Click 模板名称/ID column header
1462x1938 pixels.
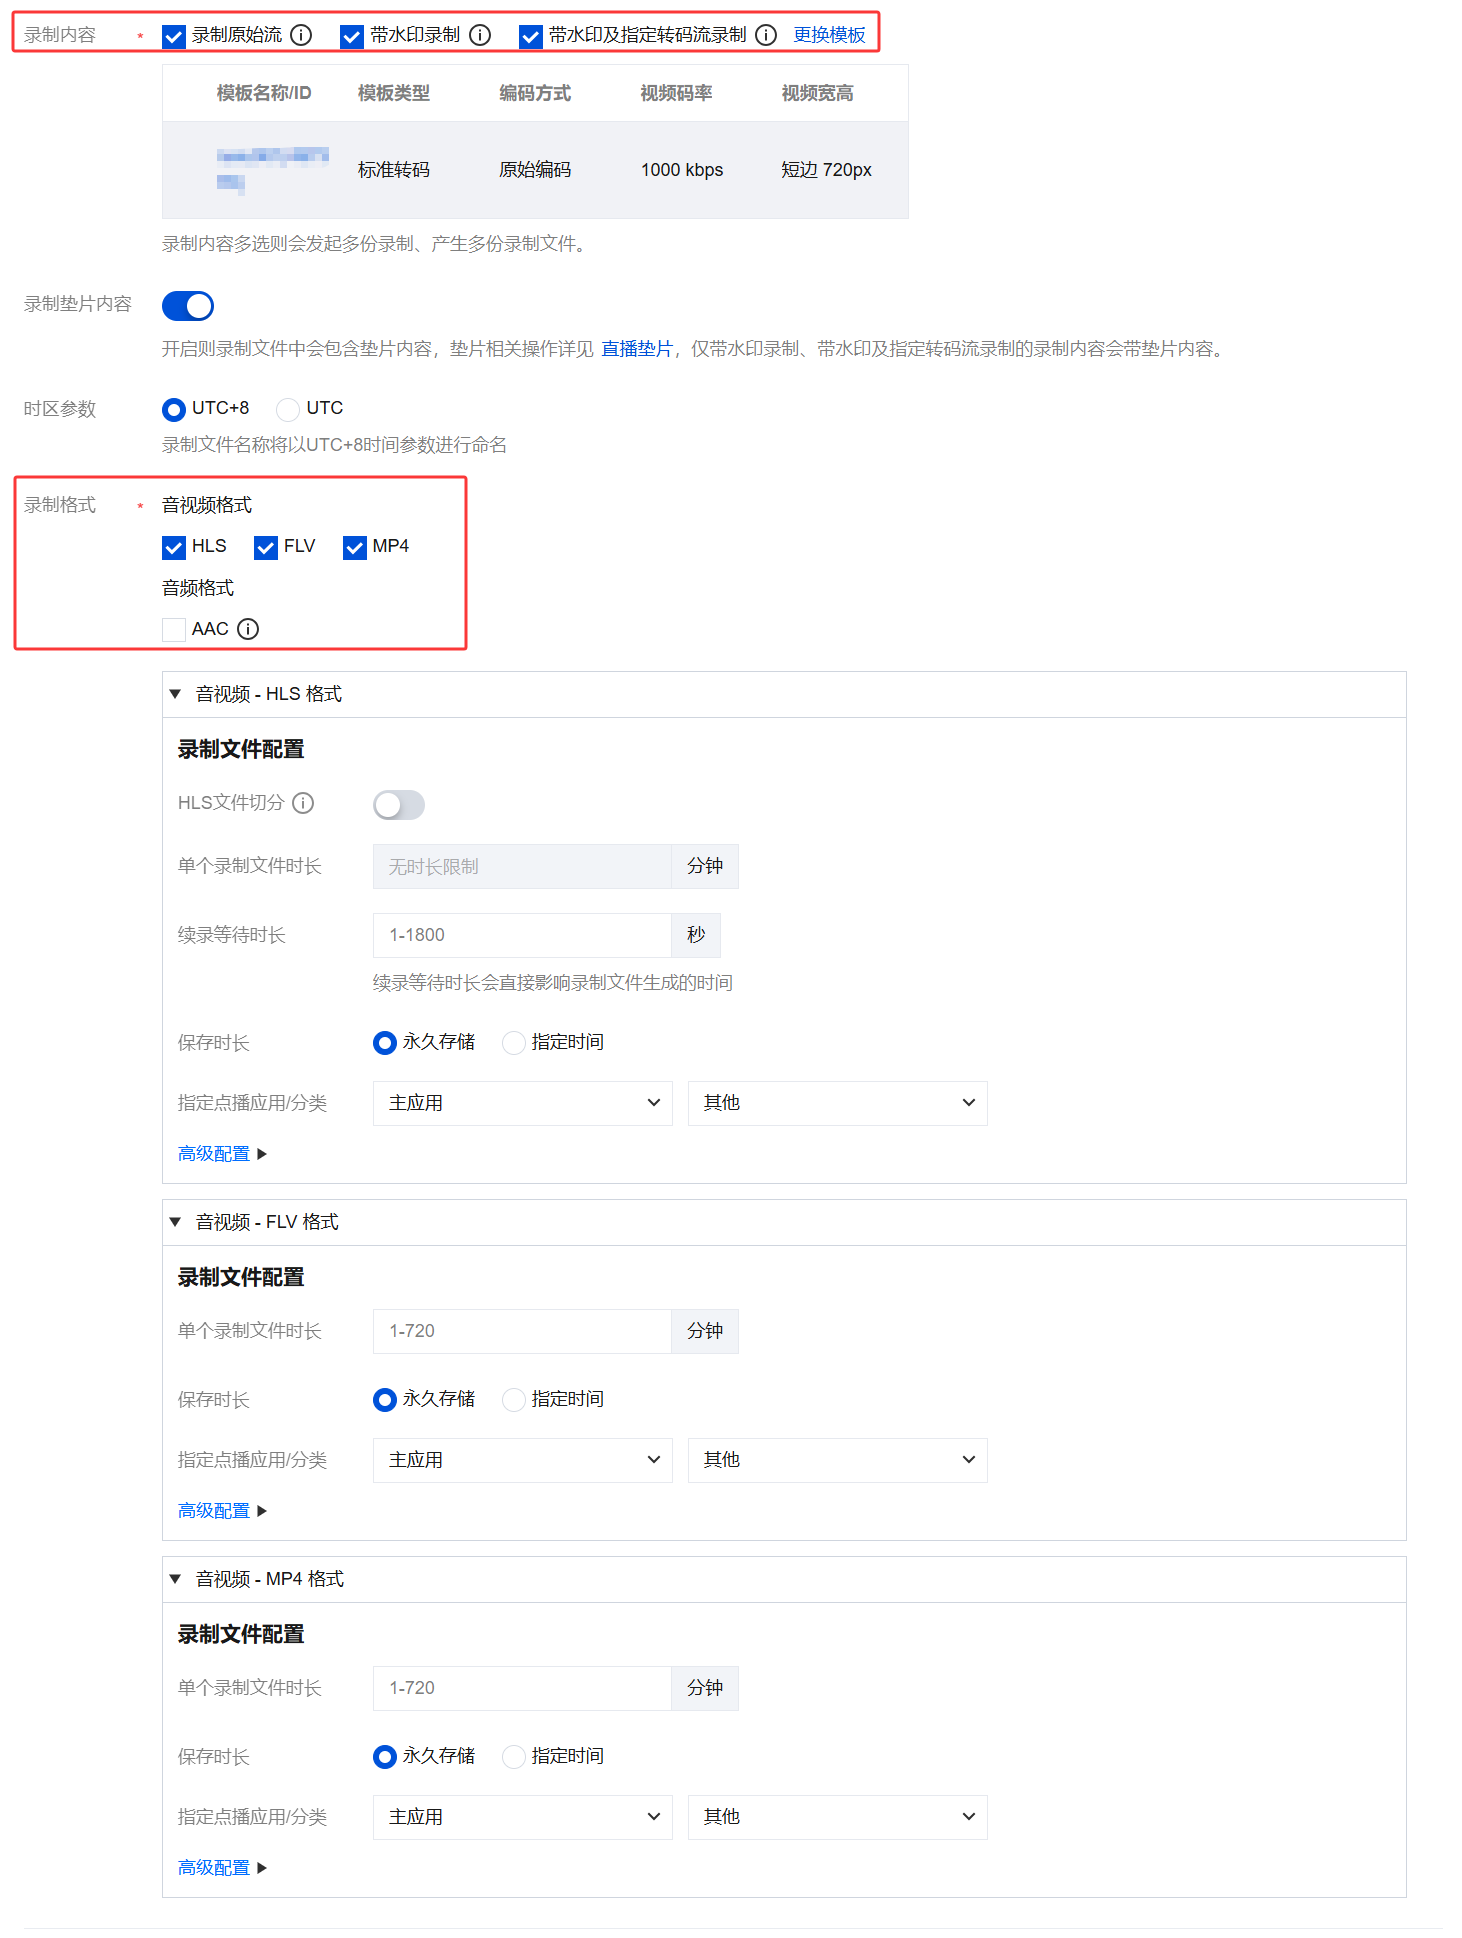coord(264,93)
